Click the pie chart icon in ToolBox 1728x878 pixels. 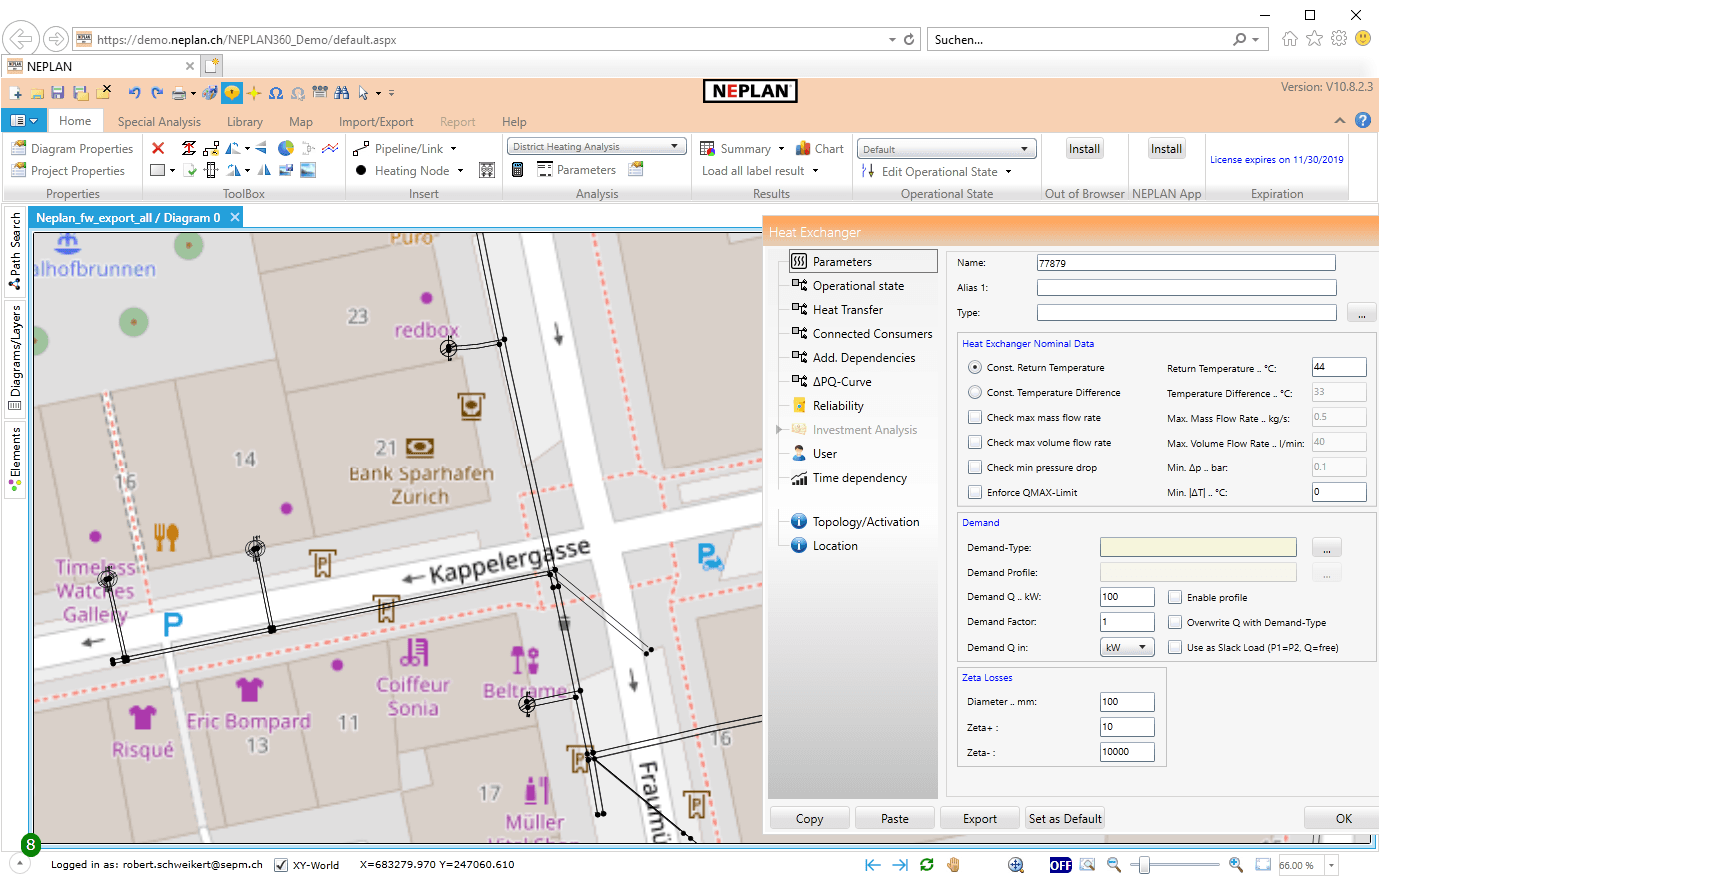click(286, 148)
